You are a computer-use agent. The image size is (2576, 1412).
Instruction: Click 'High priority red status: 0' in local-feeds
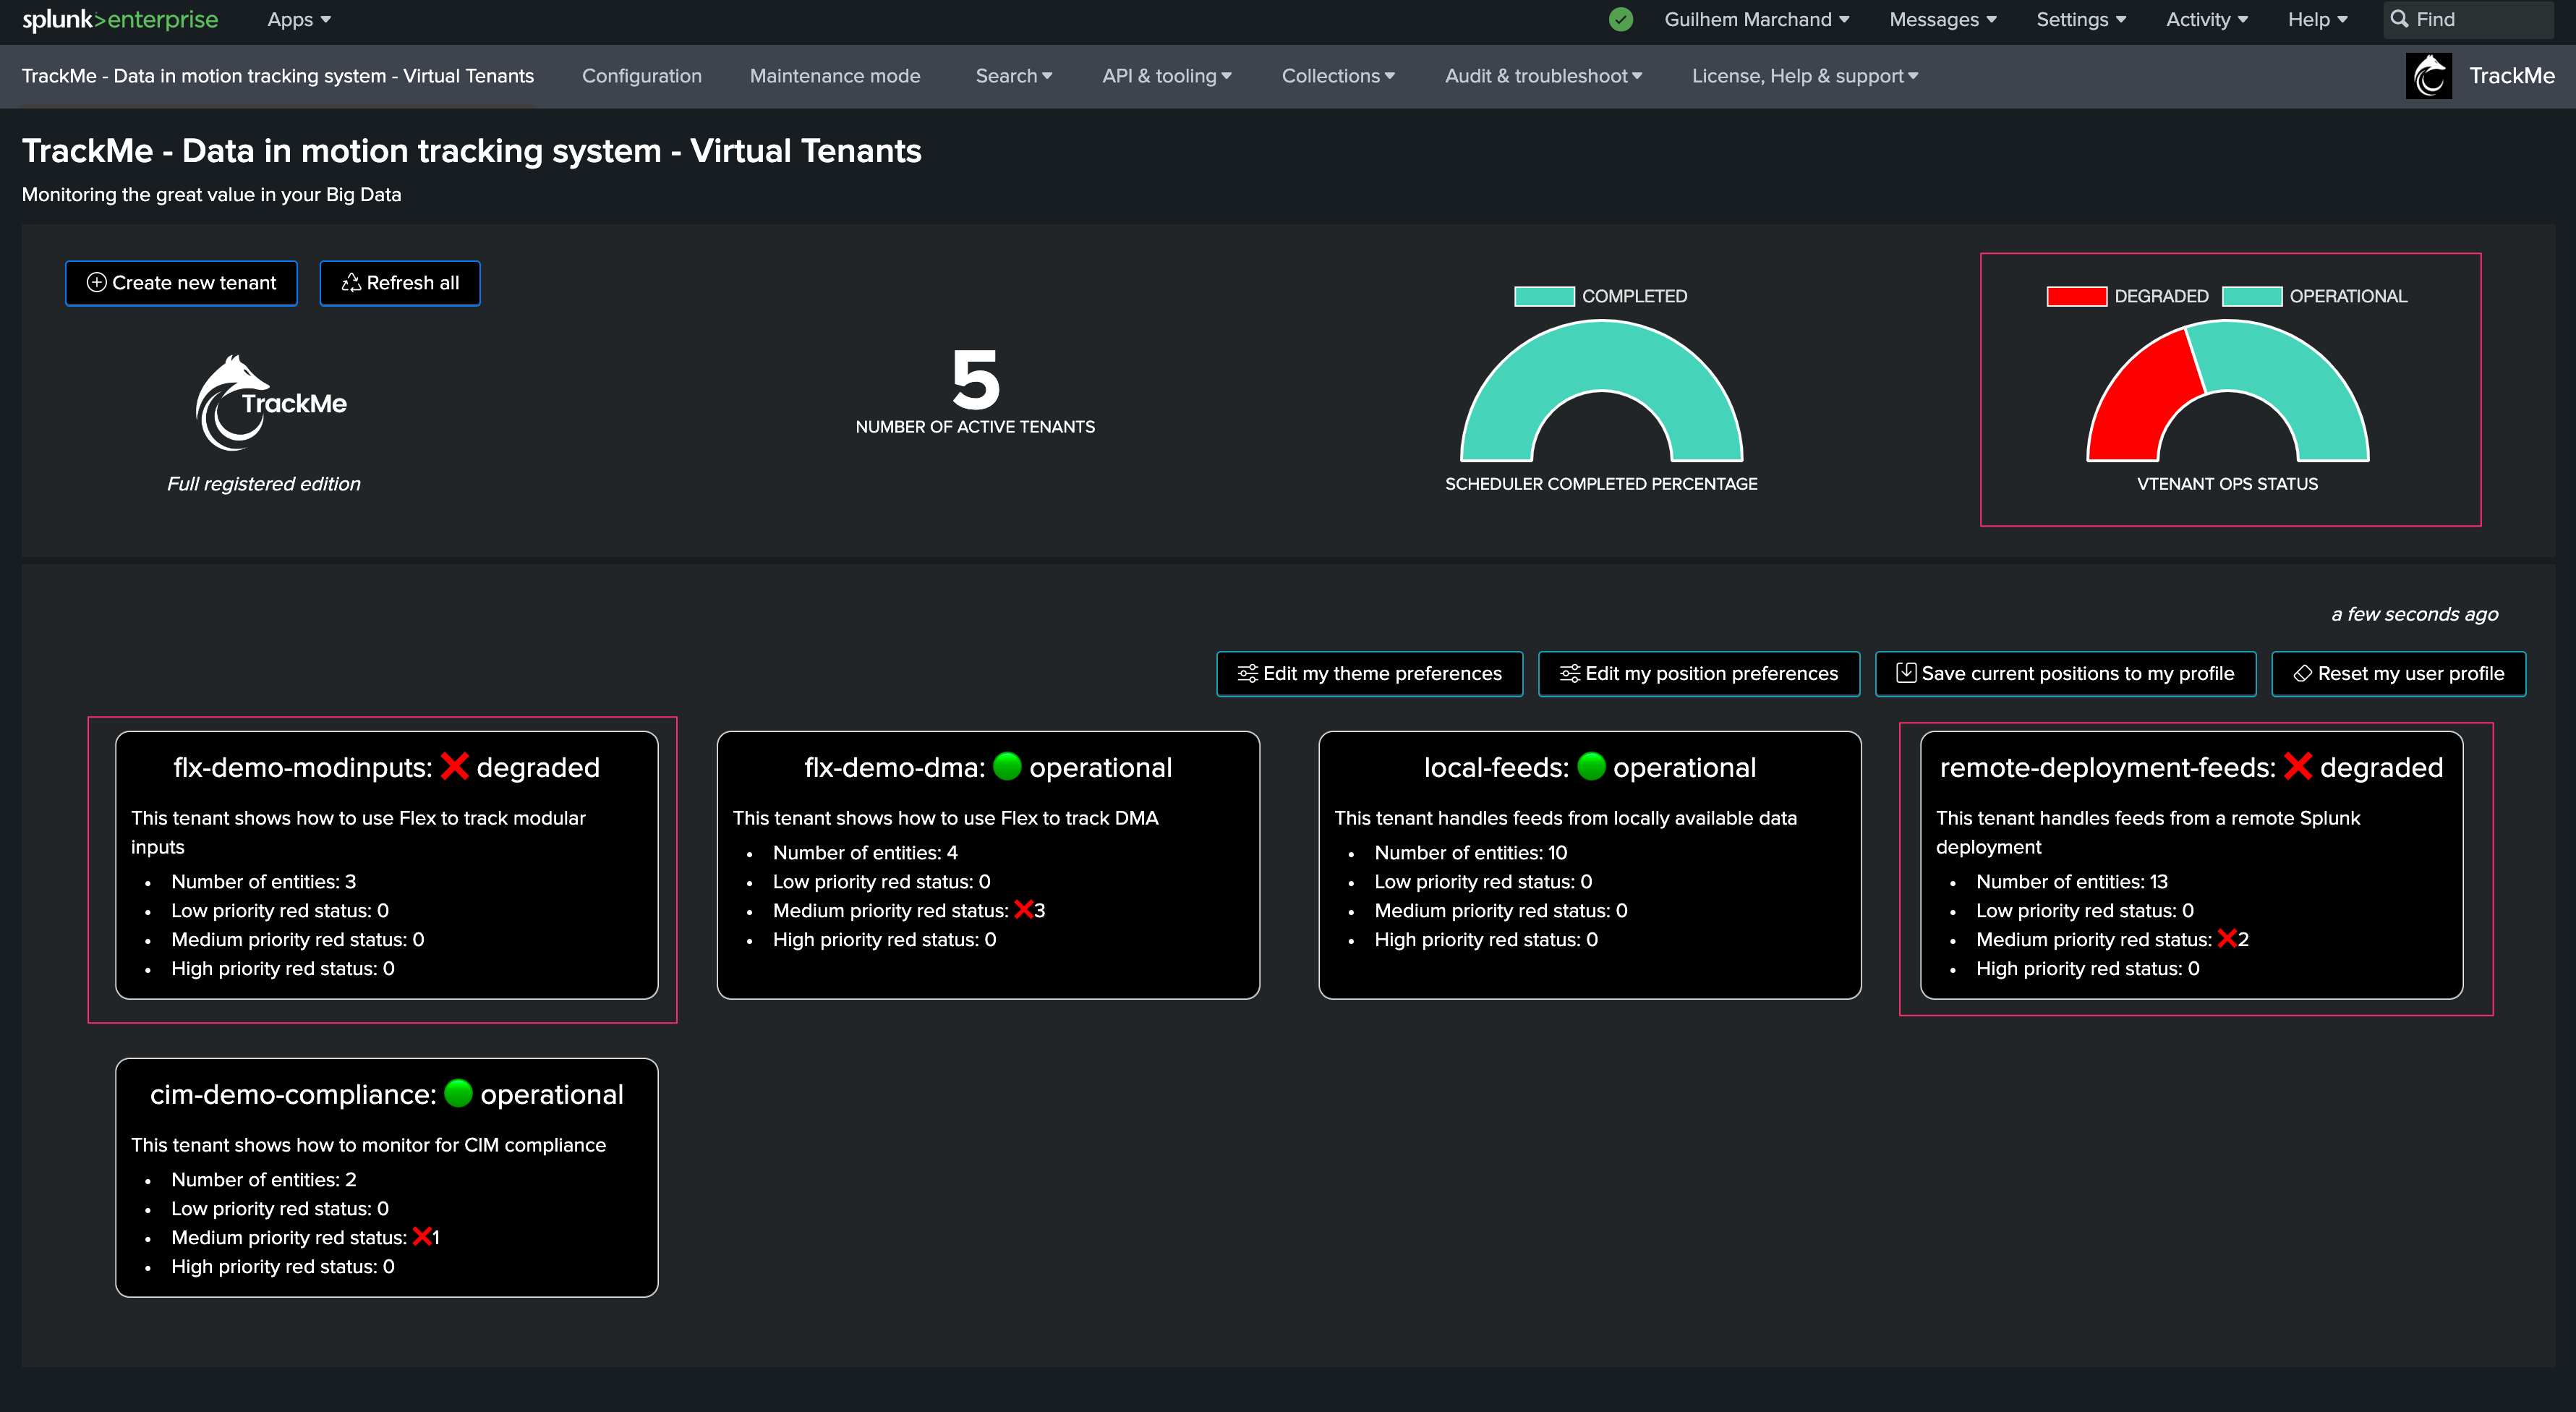click(x=1486, y=939)
